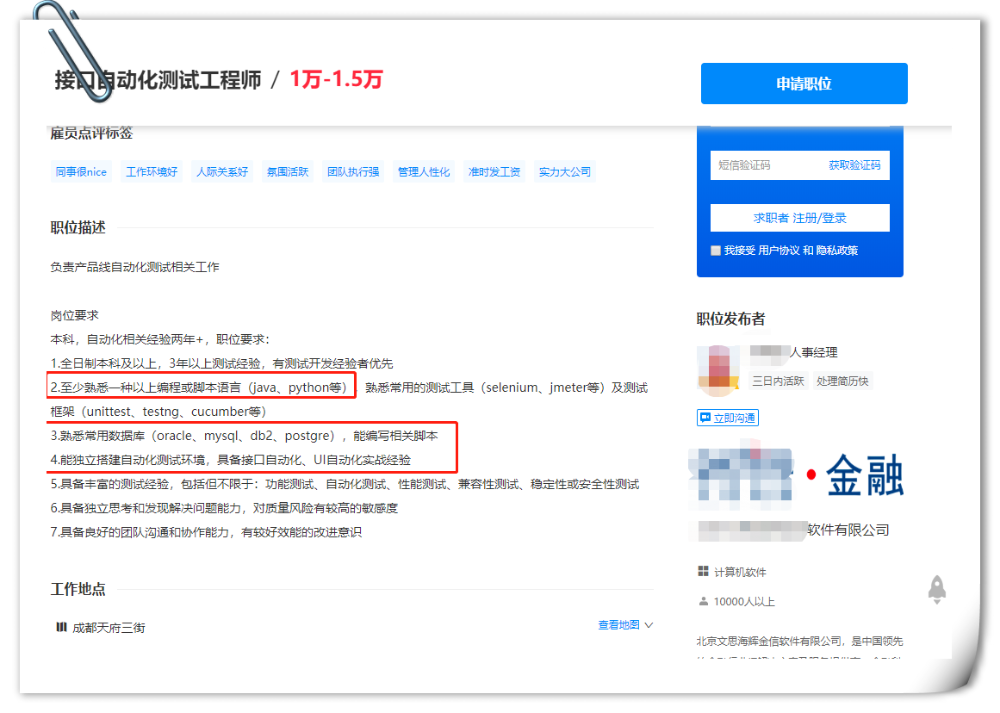1000x713 pixels.
Task: Select the 管理人性化 review tag
Action: pyautogui.click(x=423, y=172)
